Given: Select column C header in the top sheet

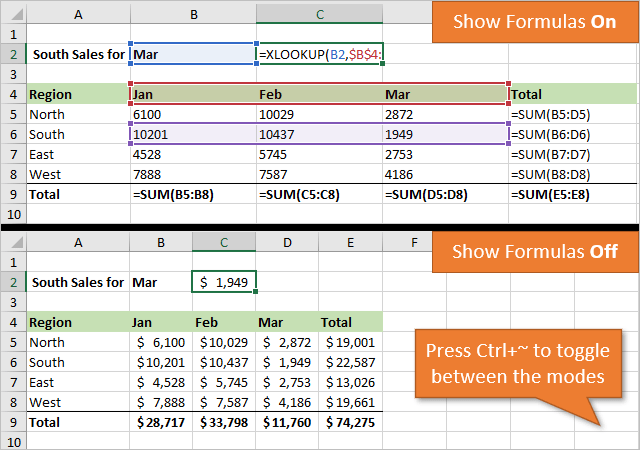Looking at the screenshot, I should click(x=319, y=14).
